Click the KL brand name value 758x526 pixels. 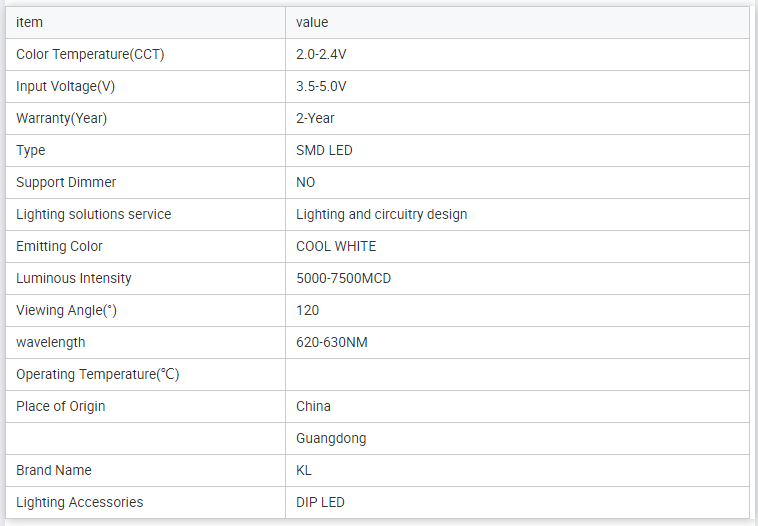[304, 470]
